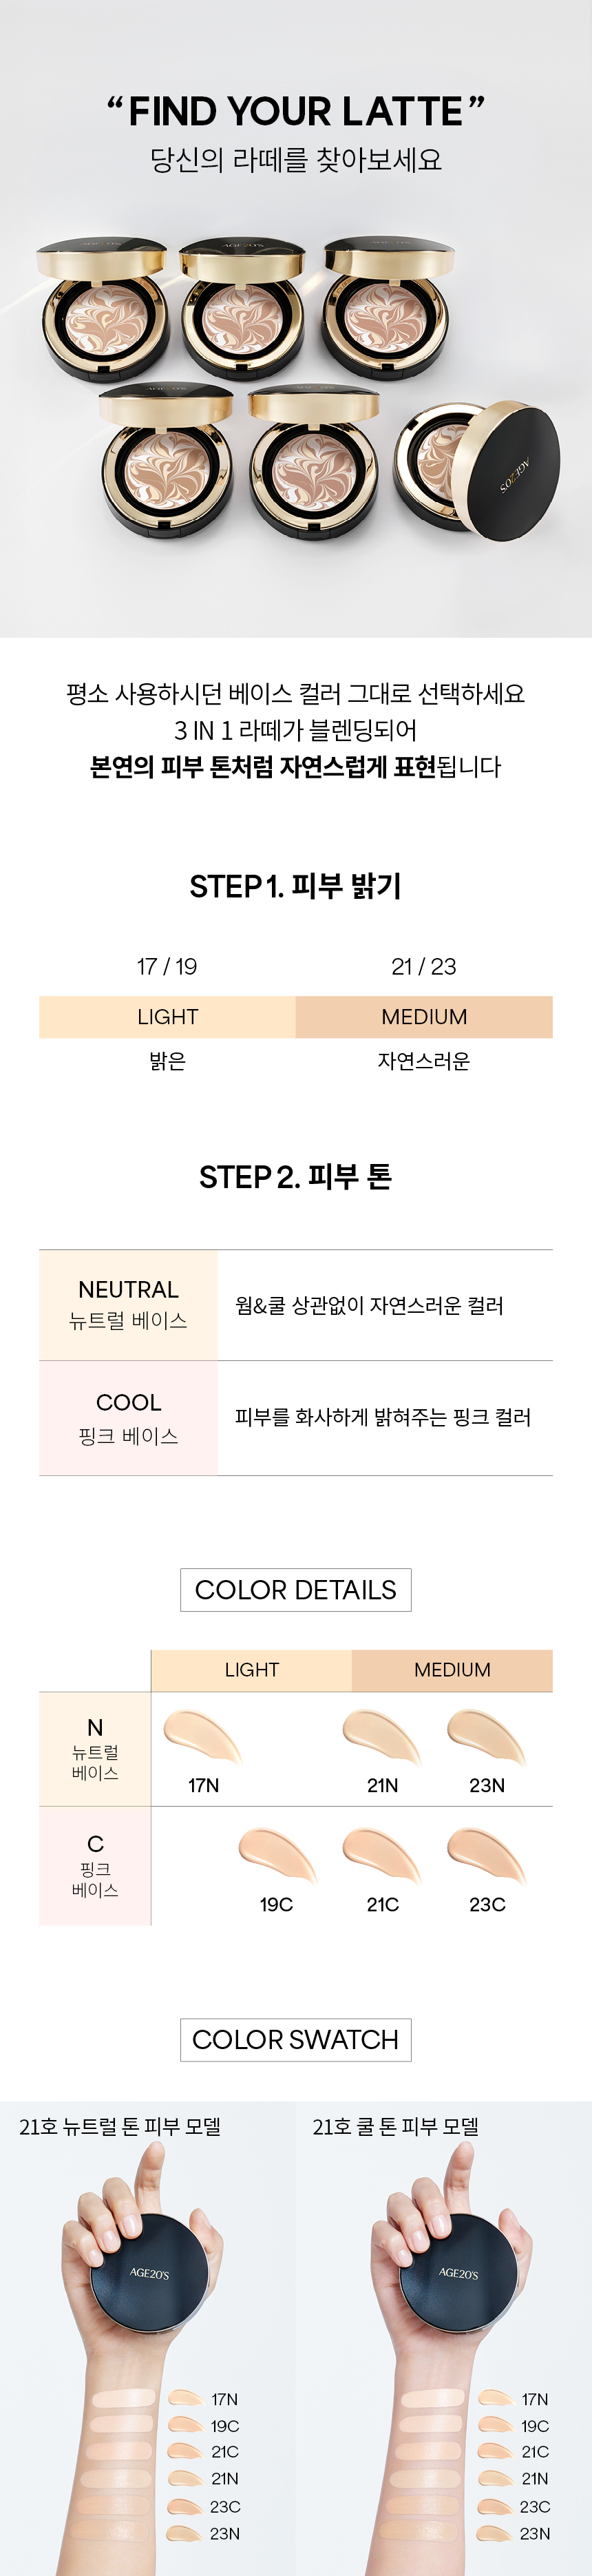The height and width of the screenshot is (2576, 592).
Task: Click the COLOR SWATCH boxed heading
Action: tap(296, 2040)
